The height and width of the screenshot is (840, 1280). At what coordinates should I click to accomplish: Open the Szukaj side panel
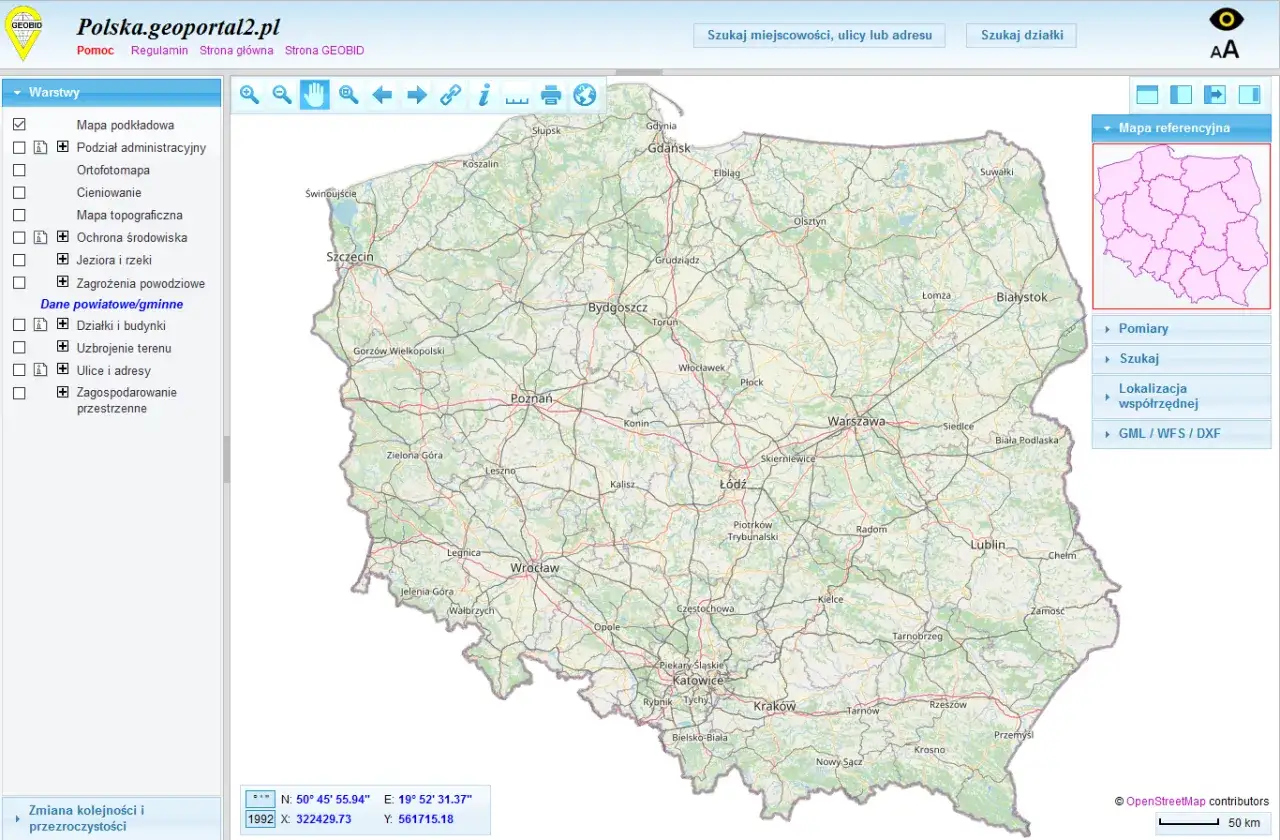(x=1181, y=359)
